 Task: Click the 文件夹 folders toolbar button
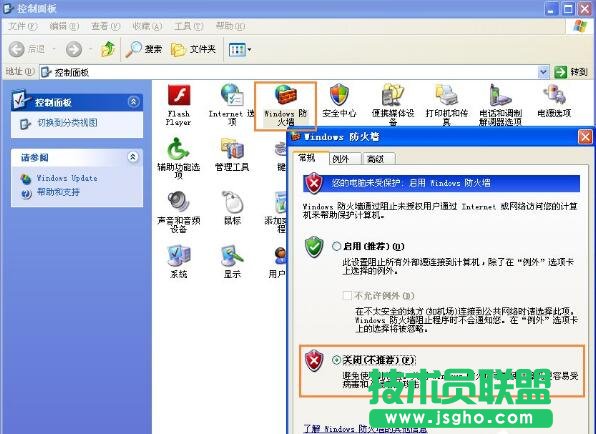point(193,49)
